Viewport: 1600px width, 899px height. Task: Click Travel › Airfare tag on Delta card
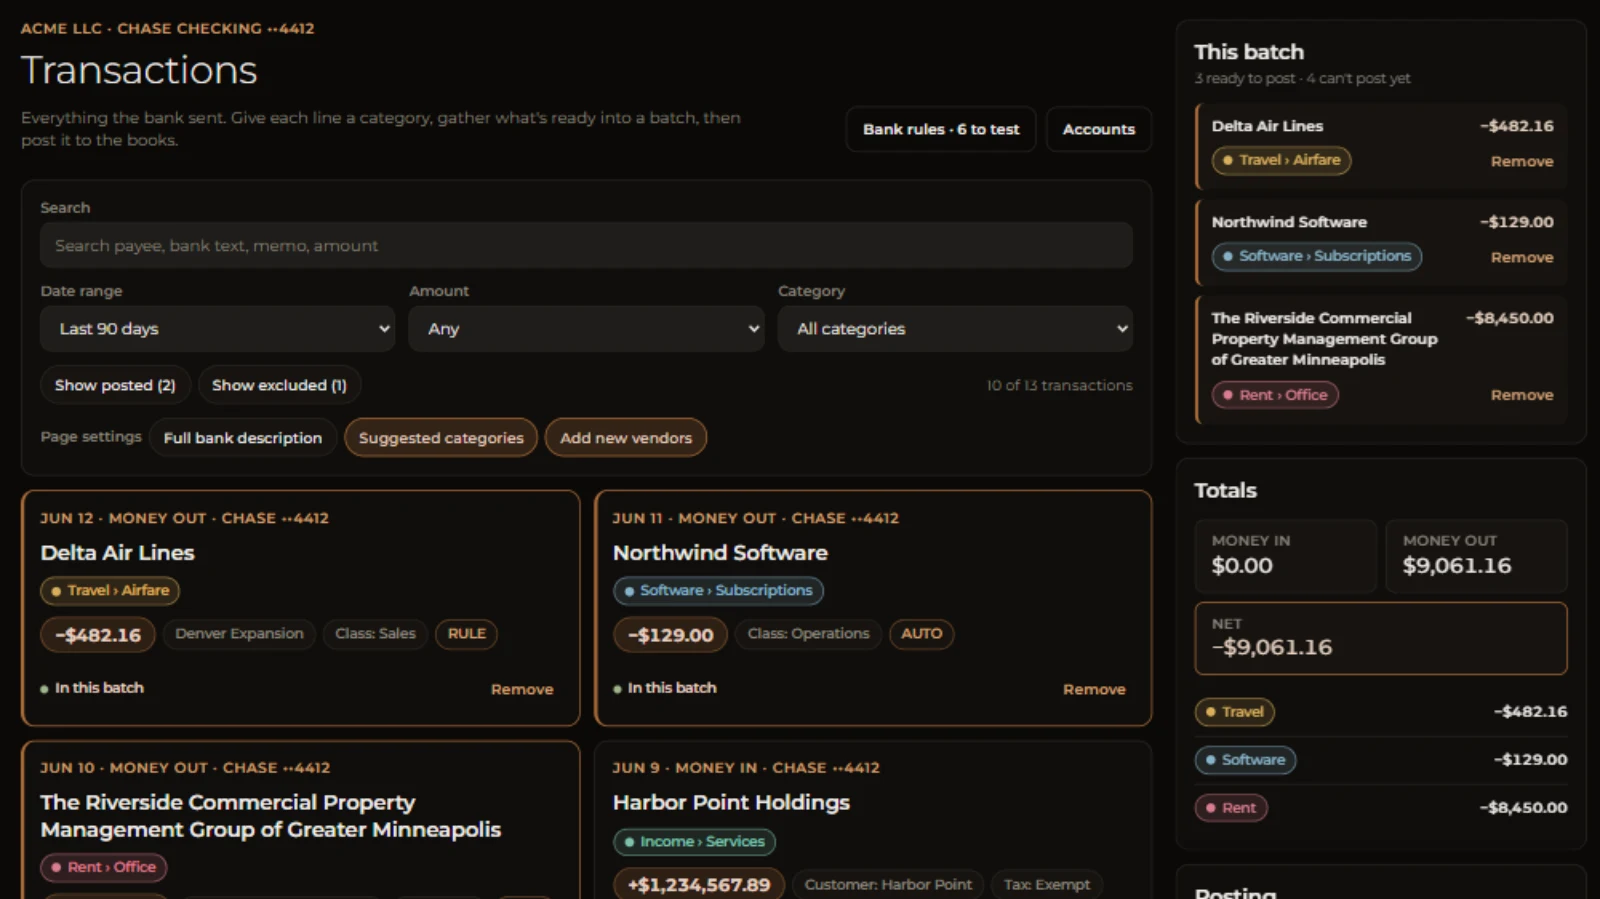coord(110,591)
